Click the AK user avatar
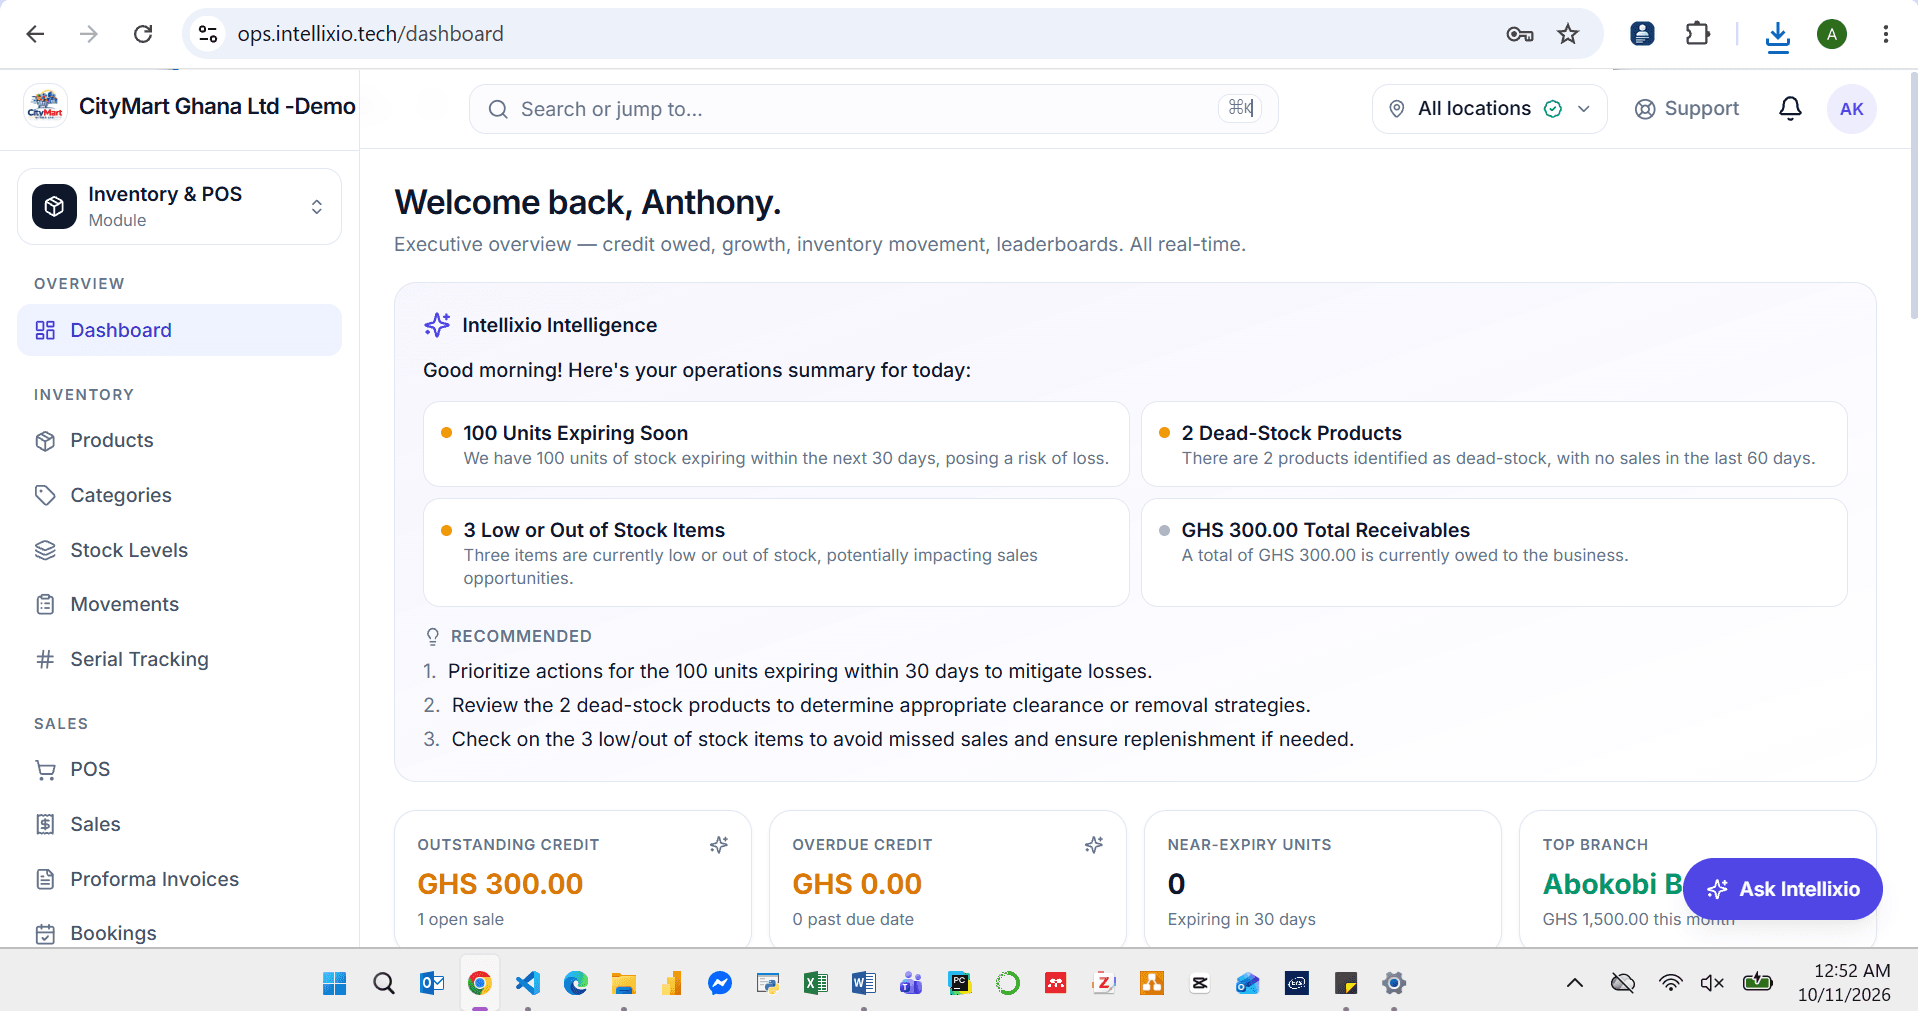 tap(1851, 109)
